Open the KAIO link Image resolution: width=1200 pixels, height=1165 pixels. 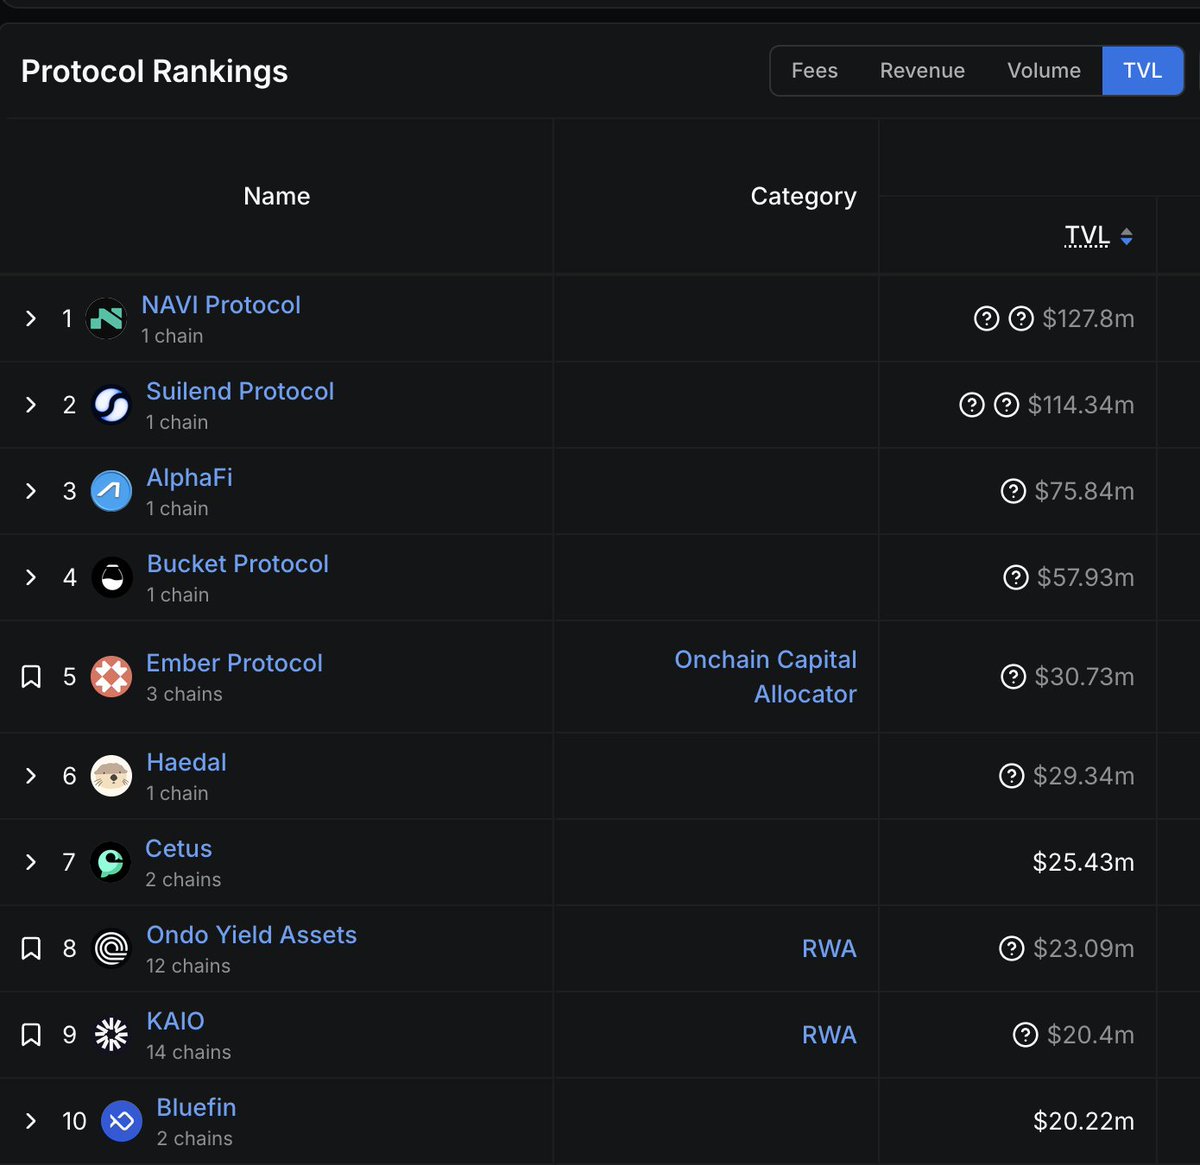(175, 1021)
